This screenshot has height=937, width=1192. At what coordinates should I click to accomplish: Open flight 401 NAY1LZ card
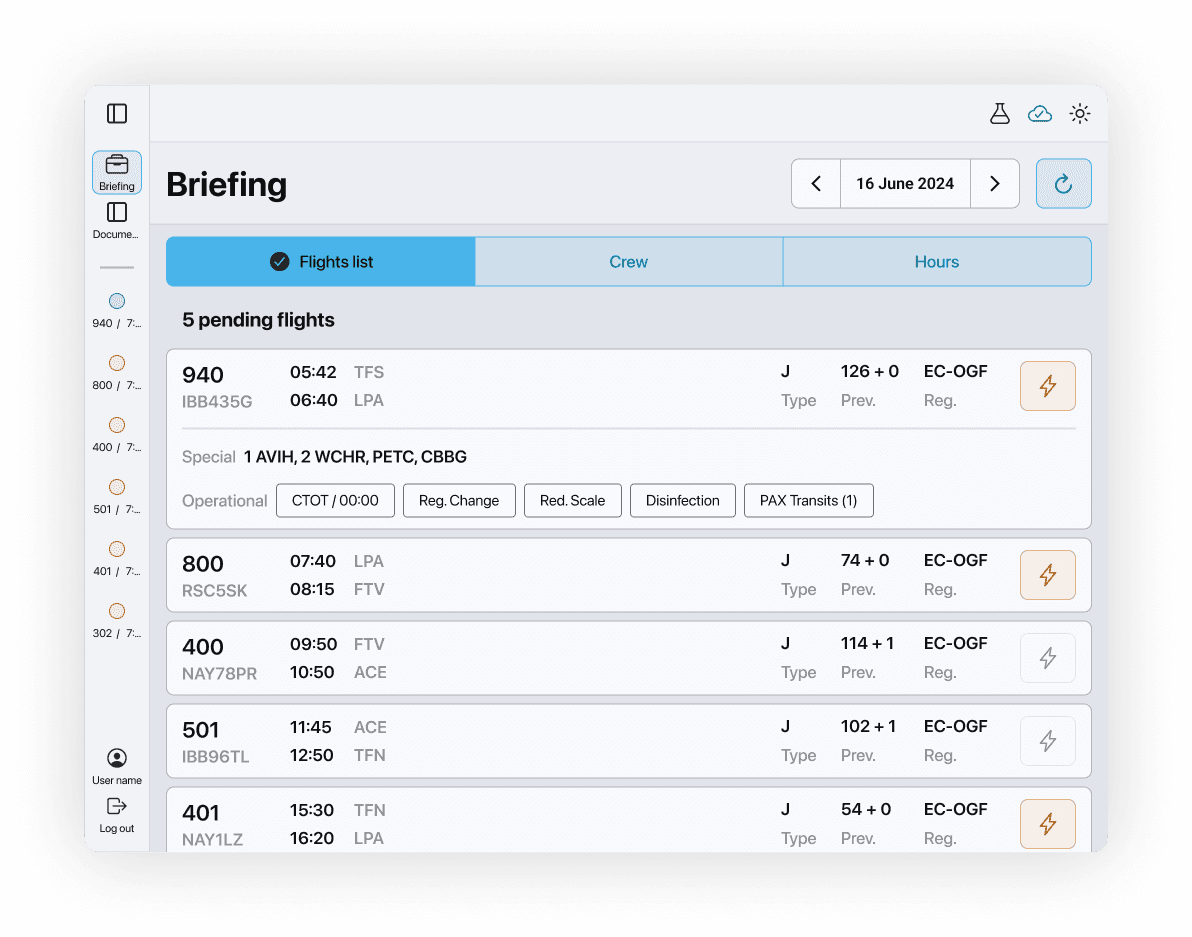pyautogui.click(x=629, y=820)
